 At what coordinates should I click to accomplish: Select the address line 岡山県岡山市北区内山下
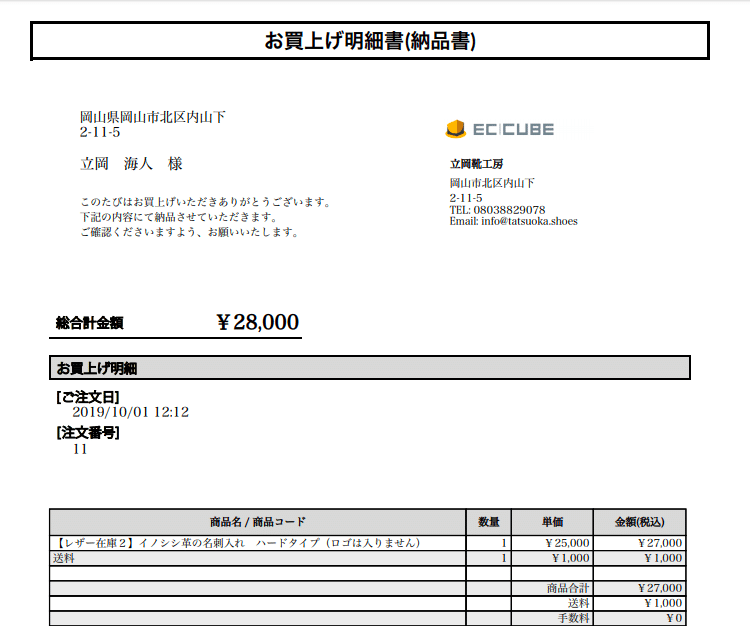point(153,117)
